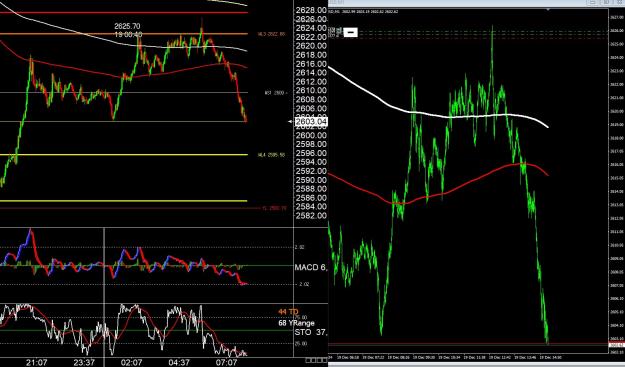
Task: Click the right chart current price tag
Action: tap(617, 345)
